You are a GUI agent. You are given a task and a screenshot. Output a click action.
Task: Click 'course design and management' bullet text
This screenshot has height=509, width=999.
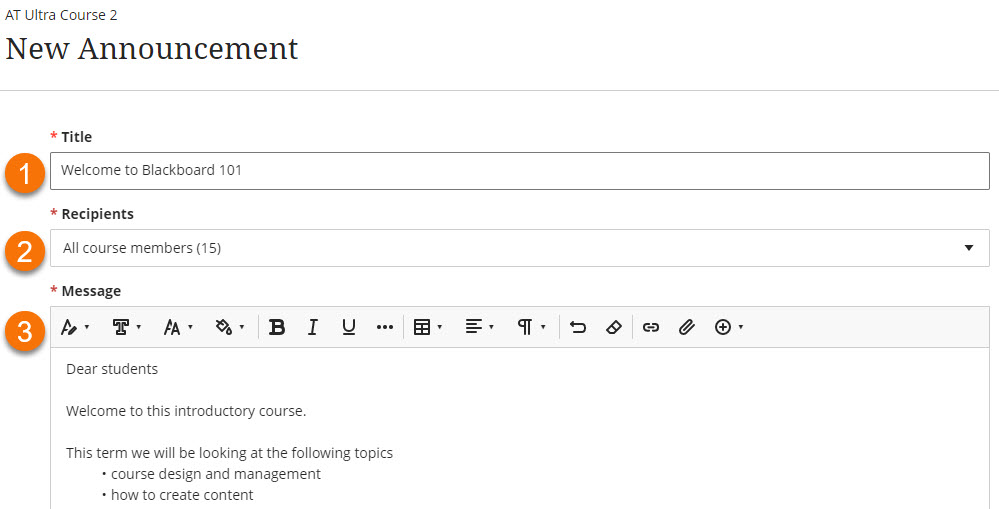click(x=216, y=474)
